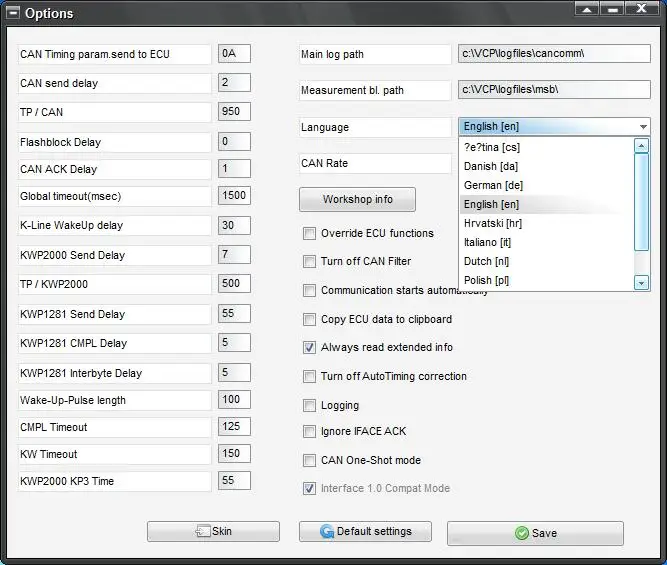Enable CAN One-Shot mode
The image size is (667, 565).
309,460
